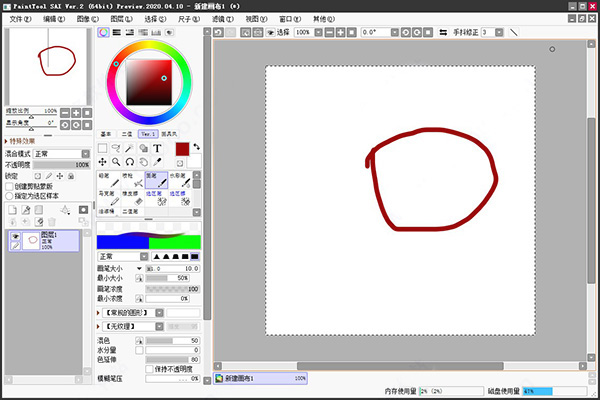This screenshot has width=600, height=400.
Task: Enable the 创建剪贴蒙版 checkbox
Action: [10, 186]
